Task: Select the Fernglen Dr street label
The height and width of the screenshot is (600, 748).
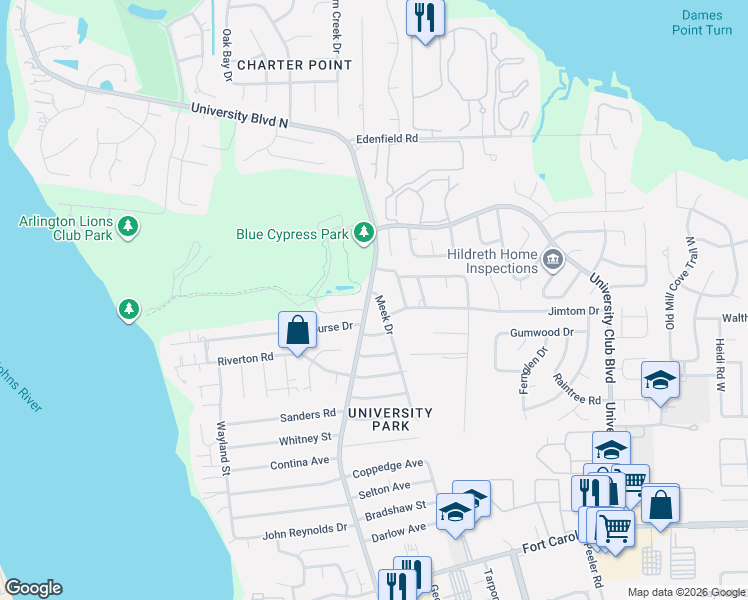Action: coord(533,371)
